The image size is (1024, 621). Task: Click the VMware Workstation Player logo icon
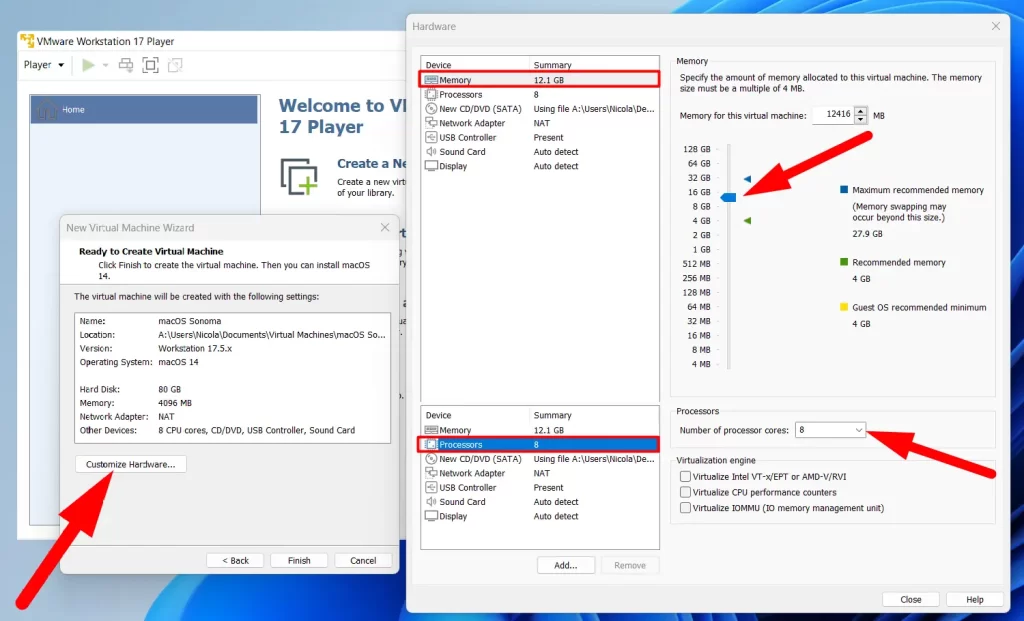27,40
